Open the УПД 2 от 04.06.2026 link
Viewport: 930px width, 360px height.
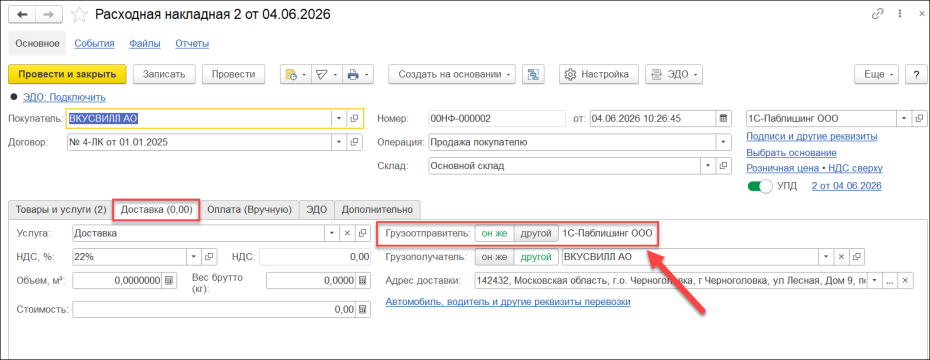846,186
